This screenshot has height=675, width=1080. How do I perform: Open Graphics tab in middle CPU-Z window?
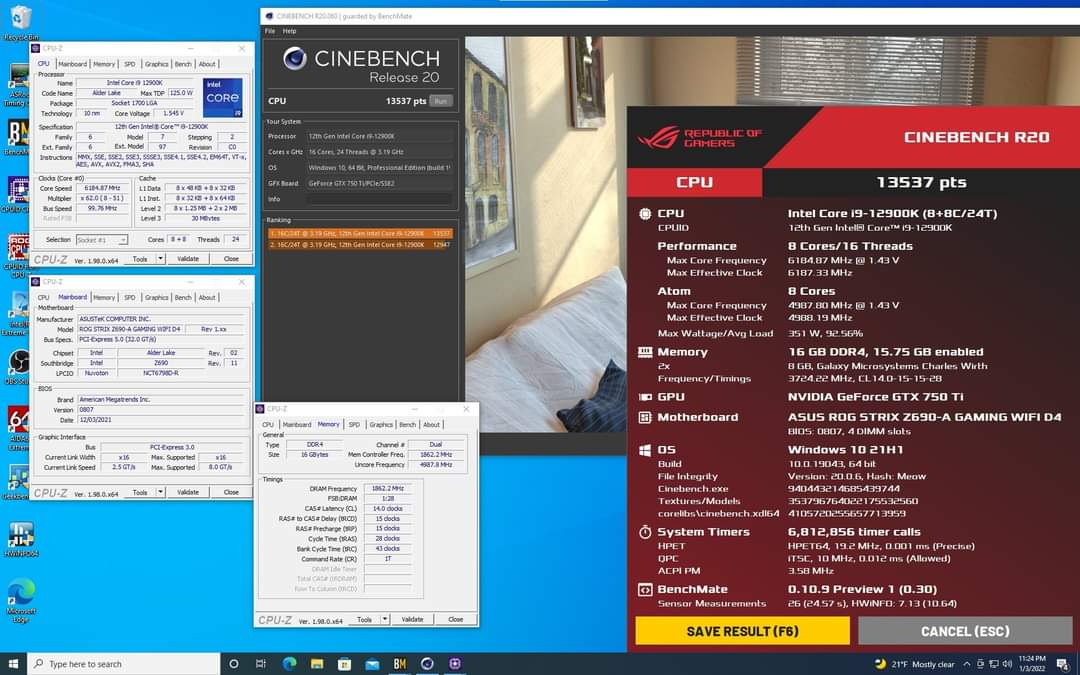[x=156, y=298]
